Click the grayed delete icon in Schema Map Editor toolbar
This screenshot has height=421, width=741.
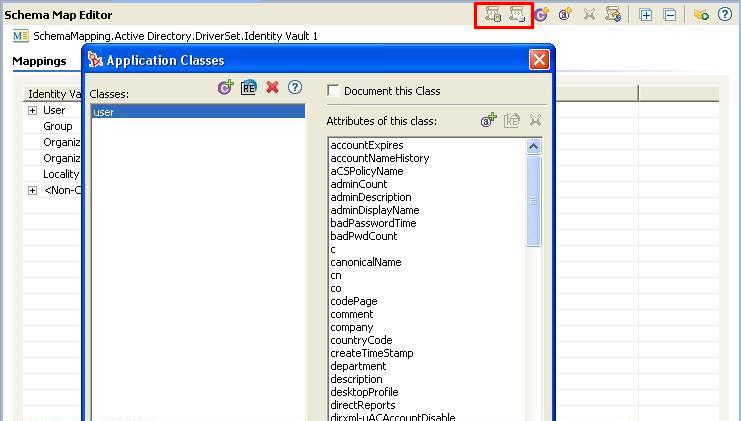[x=589, y=15]
